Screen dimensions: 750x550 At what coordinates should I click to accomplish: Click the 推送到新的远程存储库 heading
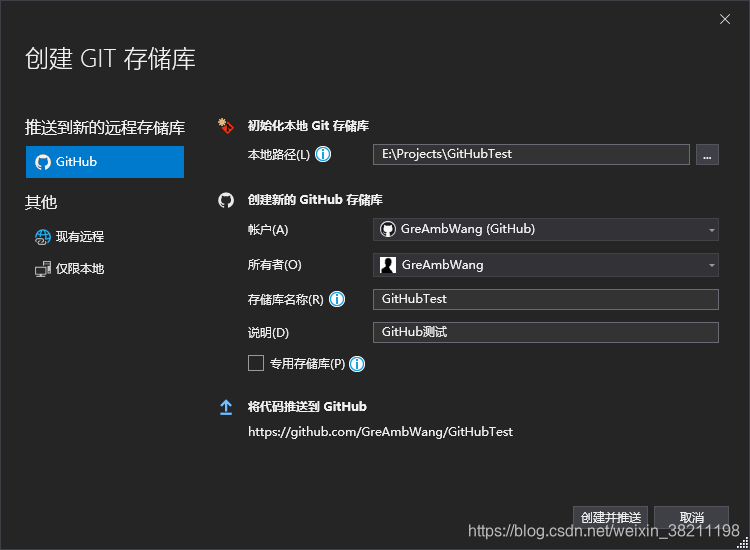[x=105, y=128]
